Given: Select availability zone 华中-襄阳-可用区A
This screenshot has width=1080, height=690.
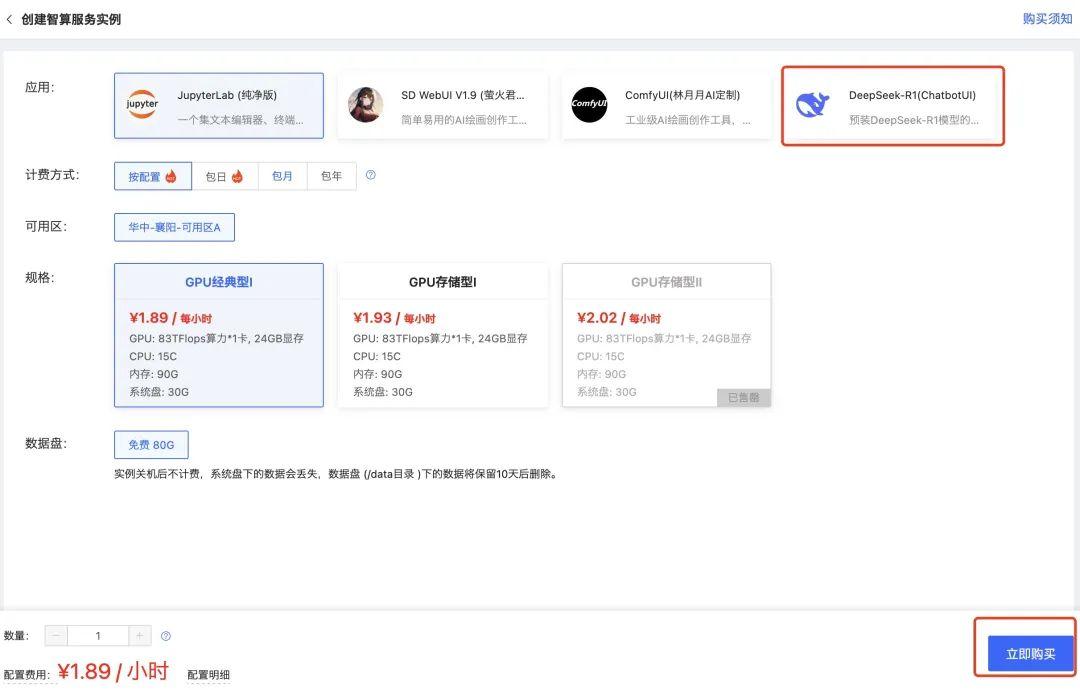Looking at the screenshot, I should tap(174, 227).
